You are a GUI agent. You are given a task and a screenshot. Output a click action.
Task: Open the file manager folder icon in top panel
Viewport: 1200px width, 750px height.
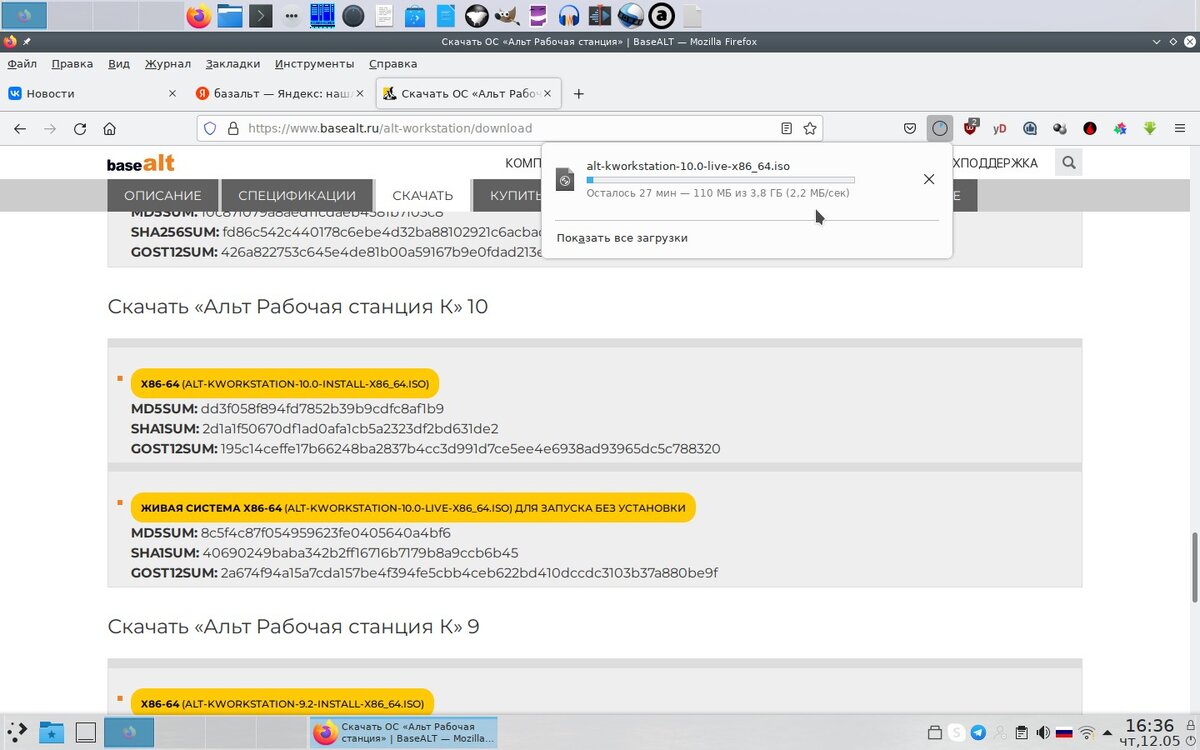230,16
